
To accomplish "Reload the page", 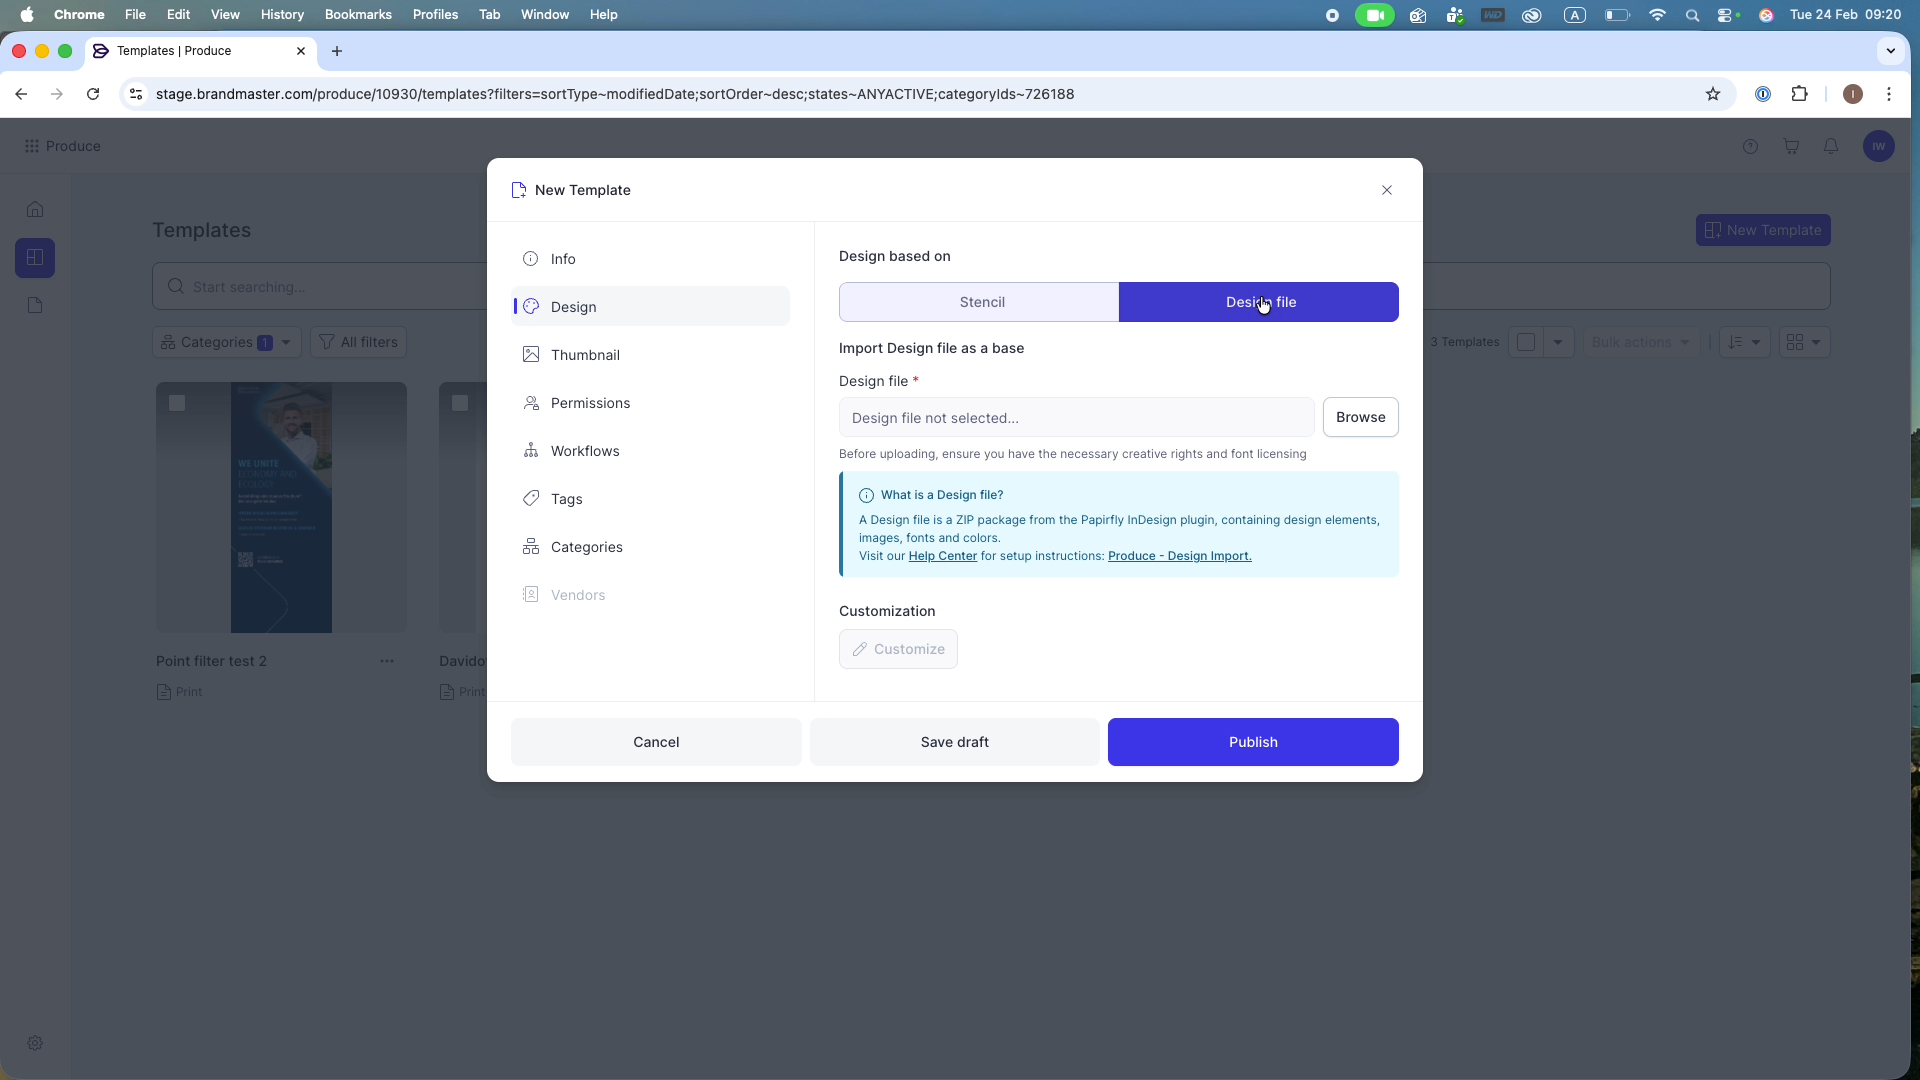I will (93, 94).
